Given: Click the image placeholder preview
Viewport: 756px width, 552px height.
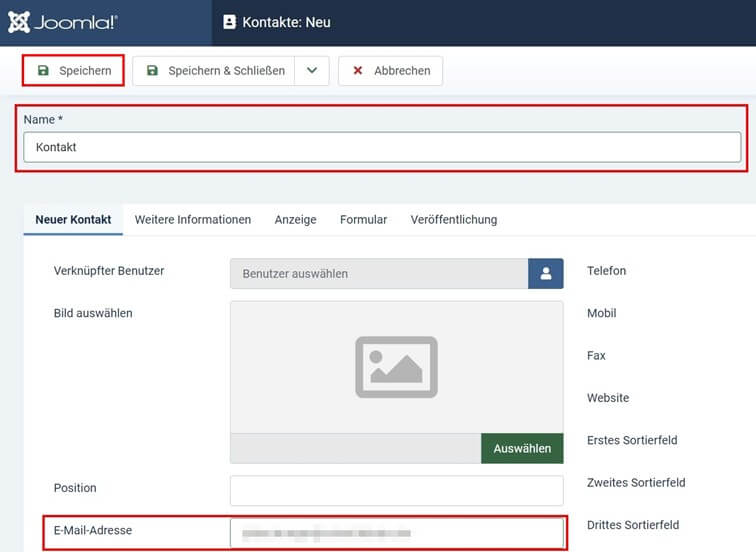Looking at the screenshot, I should click(396, 367).
